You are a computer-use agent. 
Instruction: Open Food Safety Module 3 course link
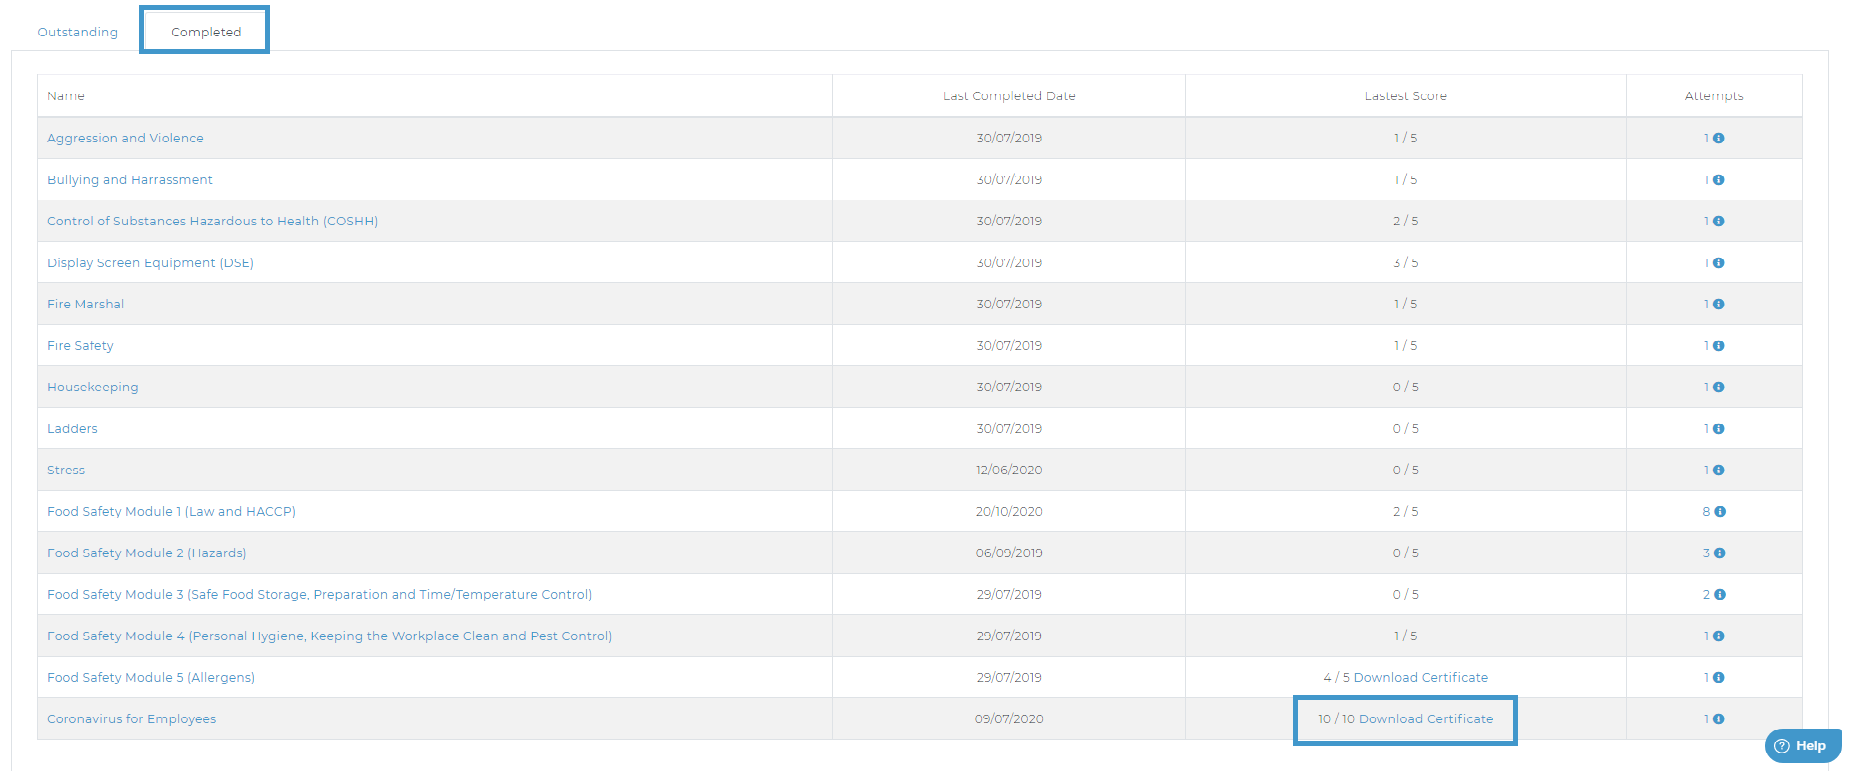[x=319, y=594]
